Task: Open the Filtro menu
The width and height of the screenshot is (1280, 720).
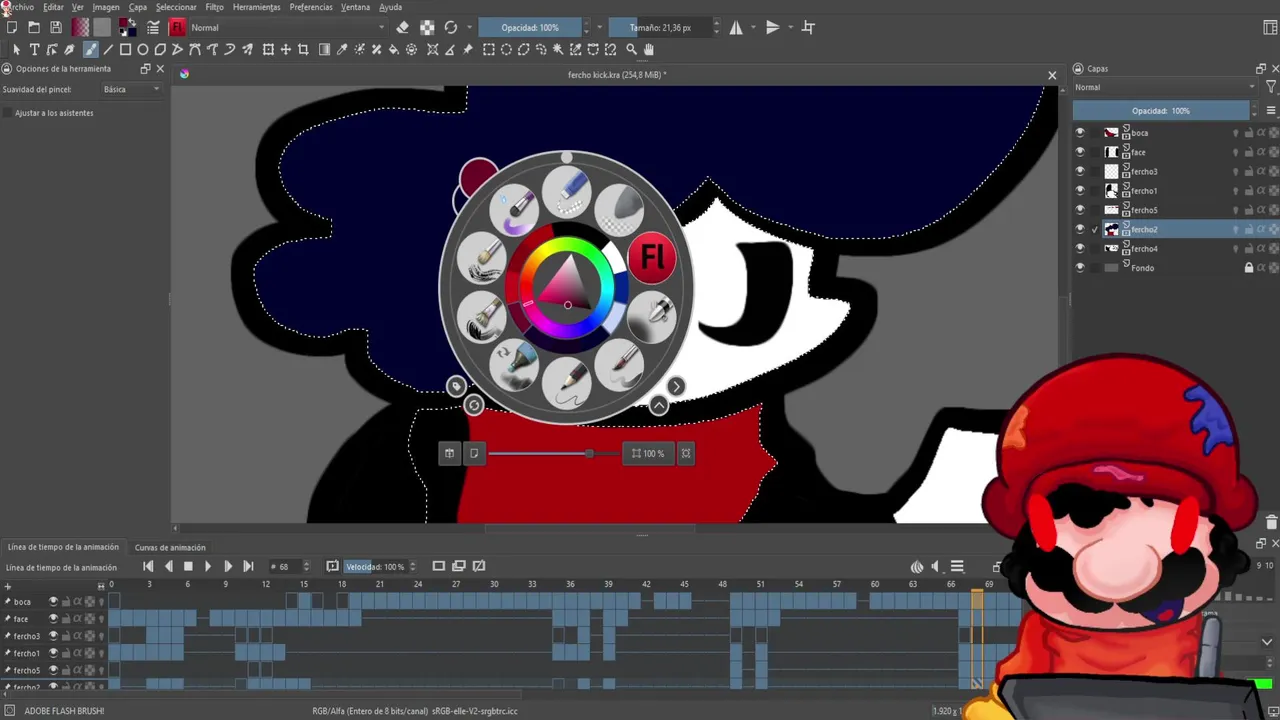Action: pos(215,7)
